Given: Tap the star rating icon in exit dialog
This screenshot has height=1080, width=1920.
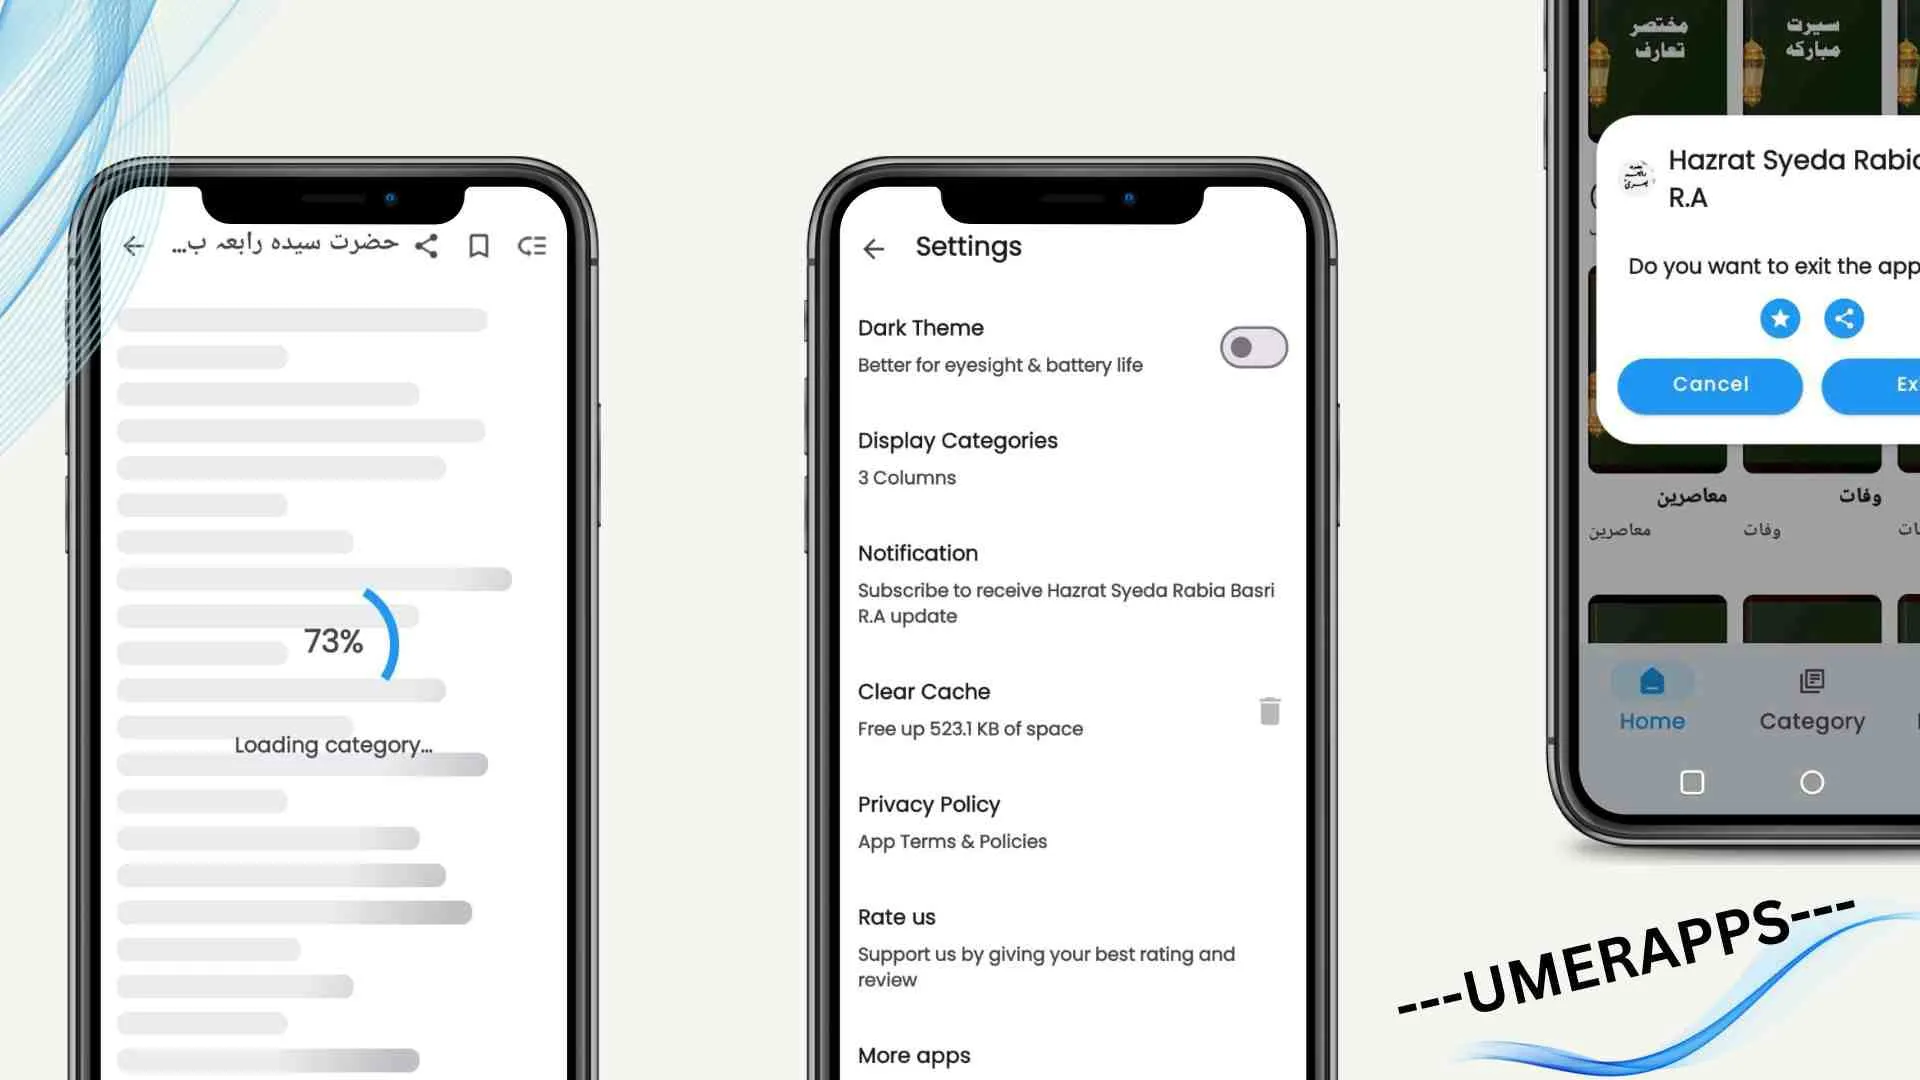Looking at the screenshot, I should [x=1780, y=318].
